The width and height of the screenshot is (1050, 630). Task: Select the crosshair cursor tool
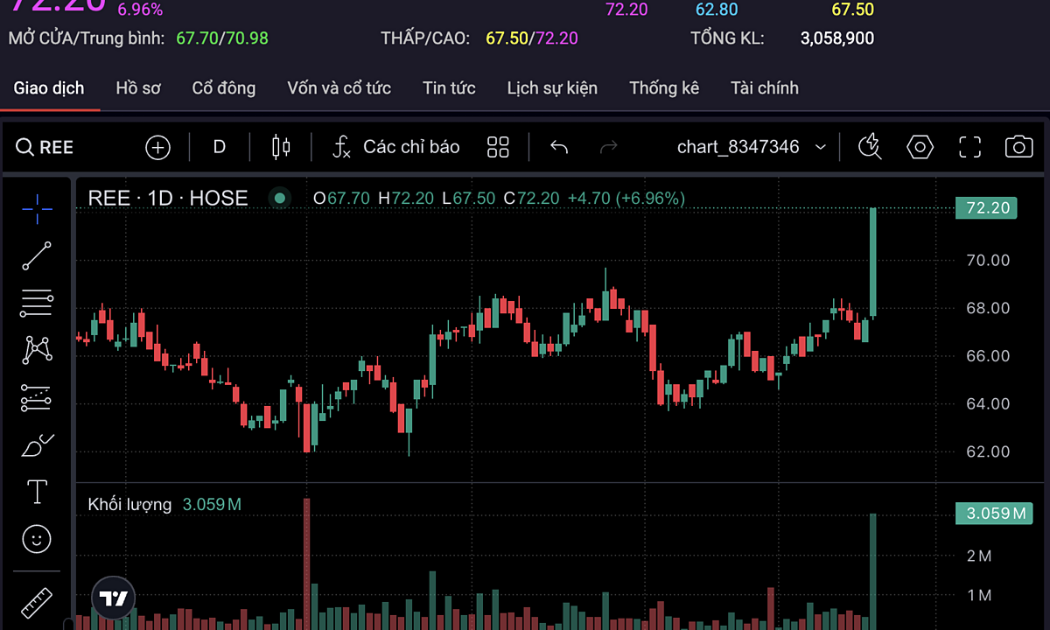37,209
